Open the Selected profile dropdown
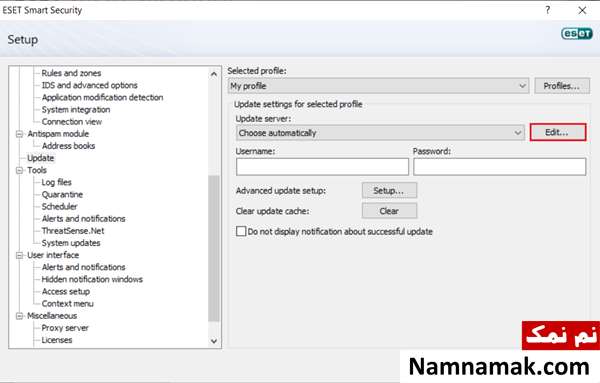This screenshot has height=383, width=600. click(x=378, y=86)
